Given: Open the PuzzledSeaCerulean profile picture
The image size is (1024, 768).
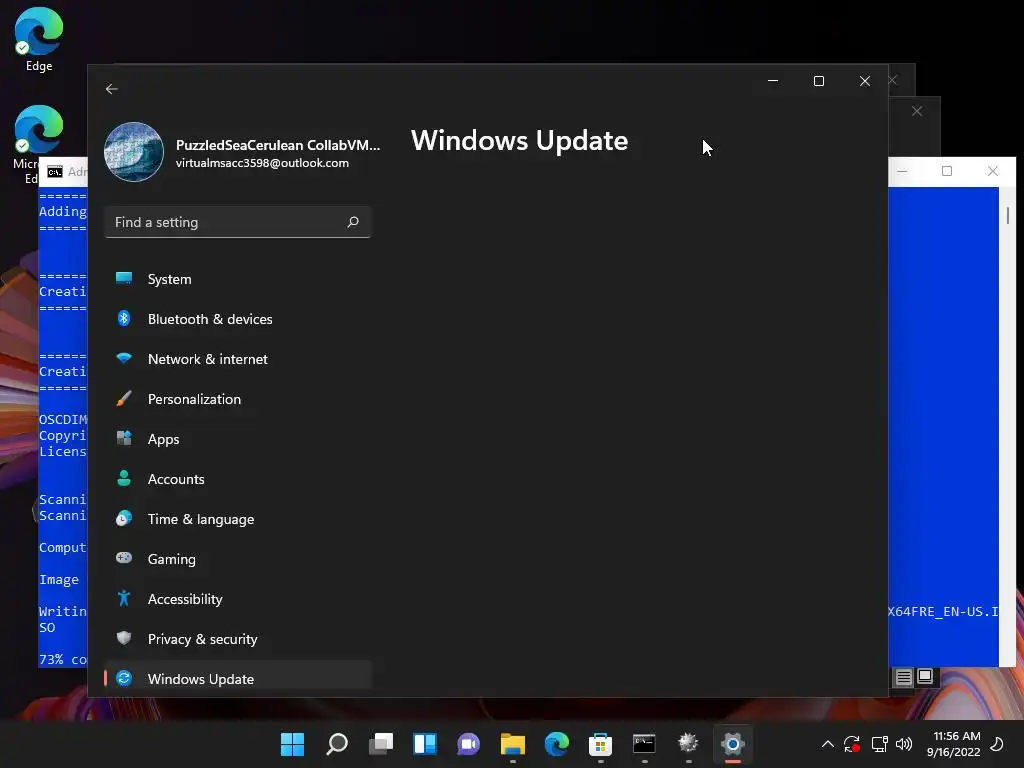Looking at the screenshot, I should 134,152.
